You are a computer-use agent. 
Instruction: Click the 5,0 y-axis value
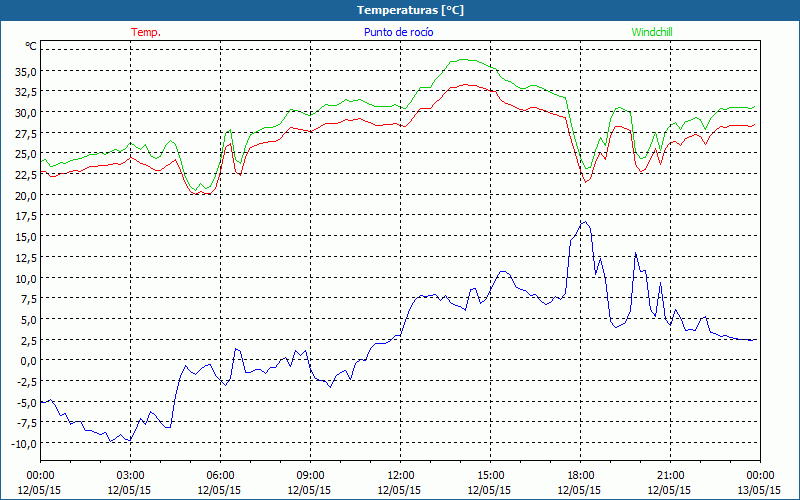(28, 320)
